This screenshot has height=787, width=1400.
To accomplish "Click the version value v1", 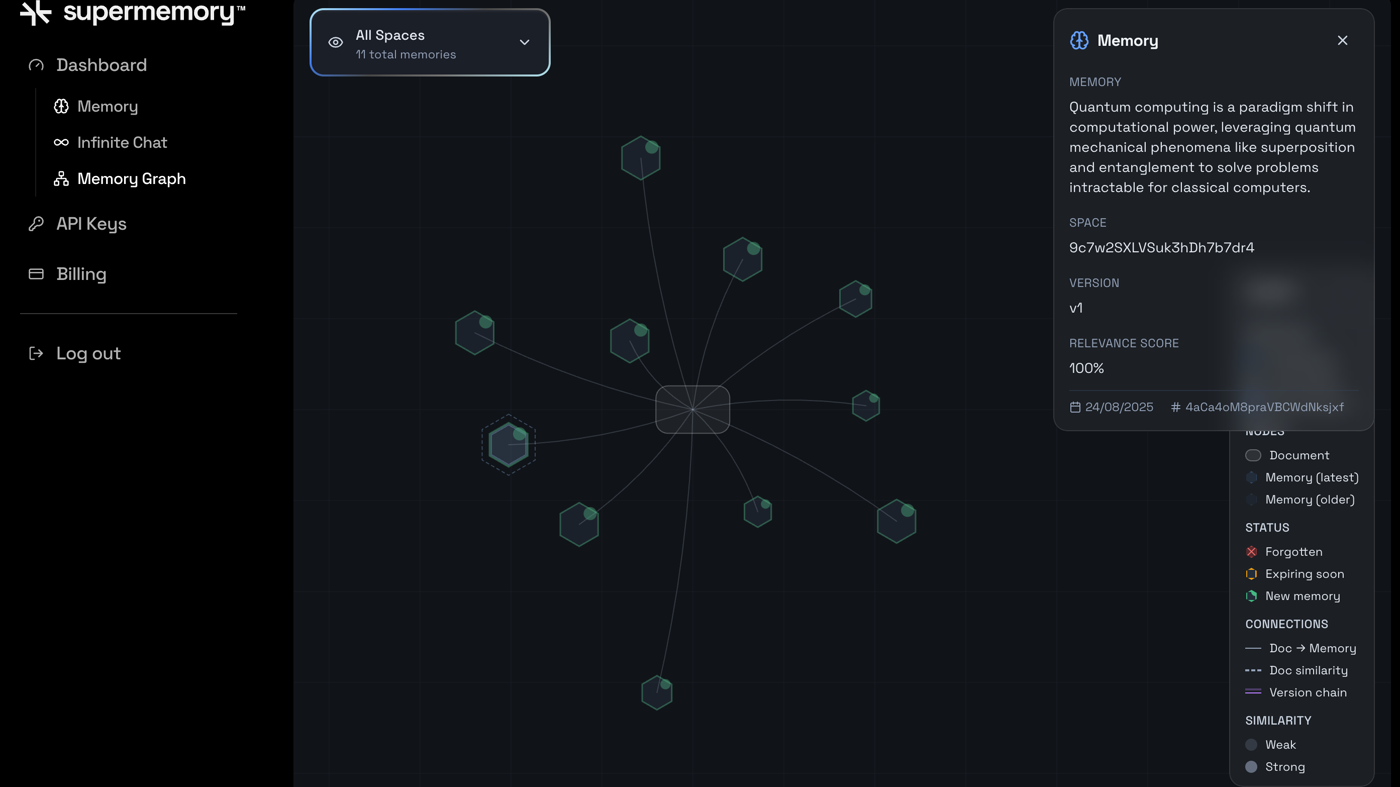I will 1076,308.
